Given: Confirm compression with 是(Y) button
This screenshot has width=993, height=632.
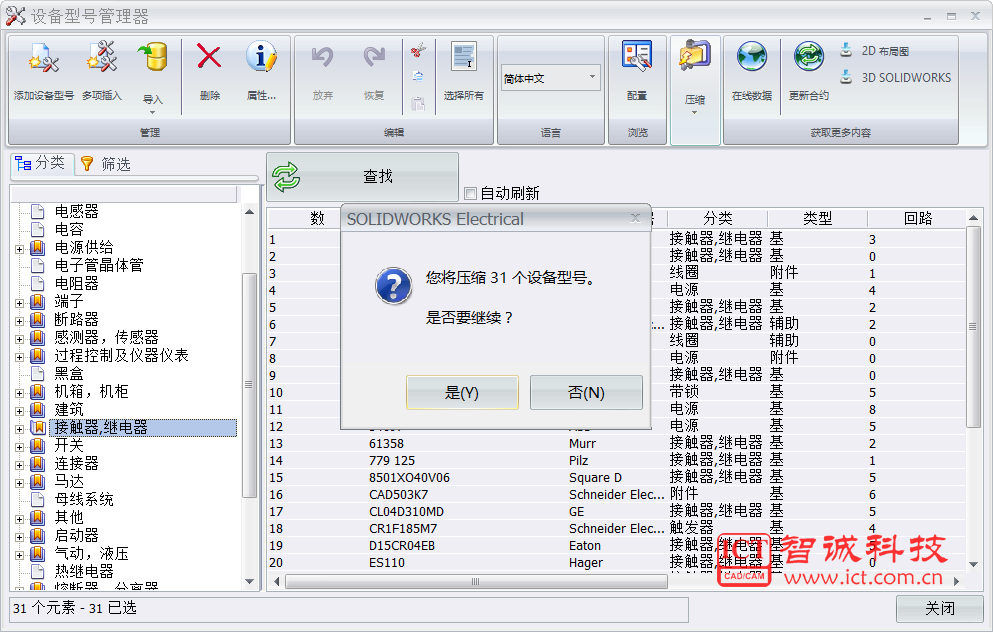Looking at the screenshot, I should click(x=462, y=393).
